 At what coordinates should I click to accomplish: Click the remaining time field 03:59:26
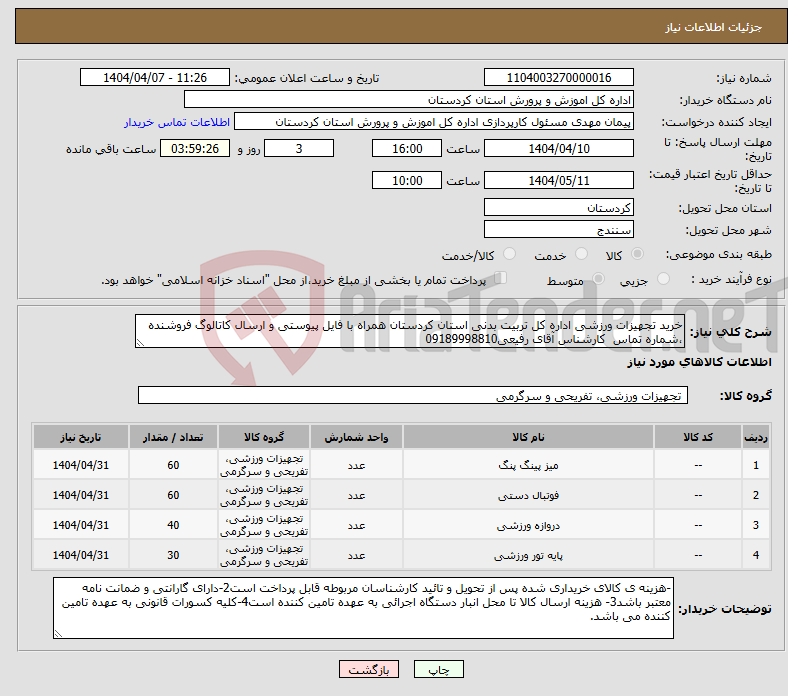pos(195,148)
